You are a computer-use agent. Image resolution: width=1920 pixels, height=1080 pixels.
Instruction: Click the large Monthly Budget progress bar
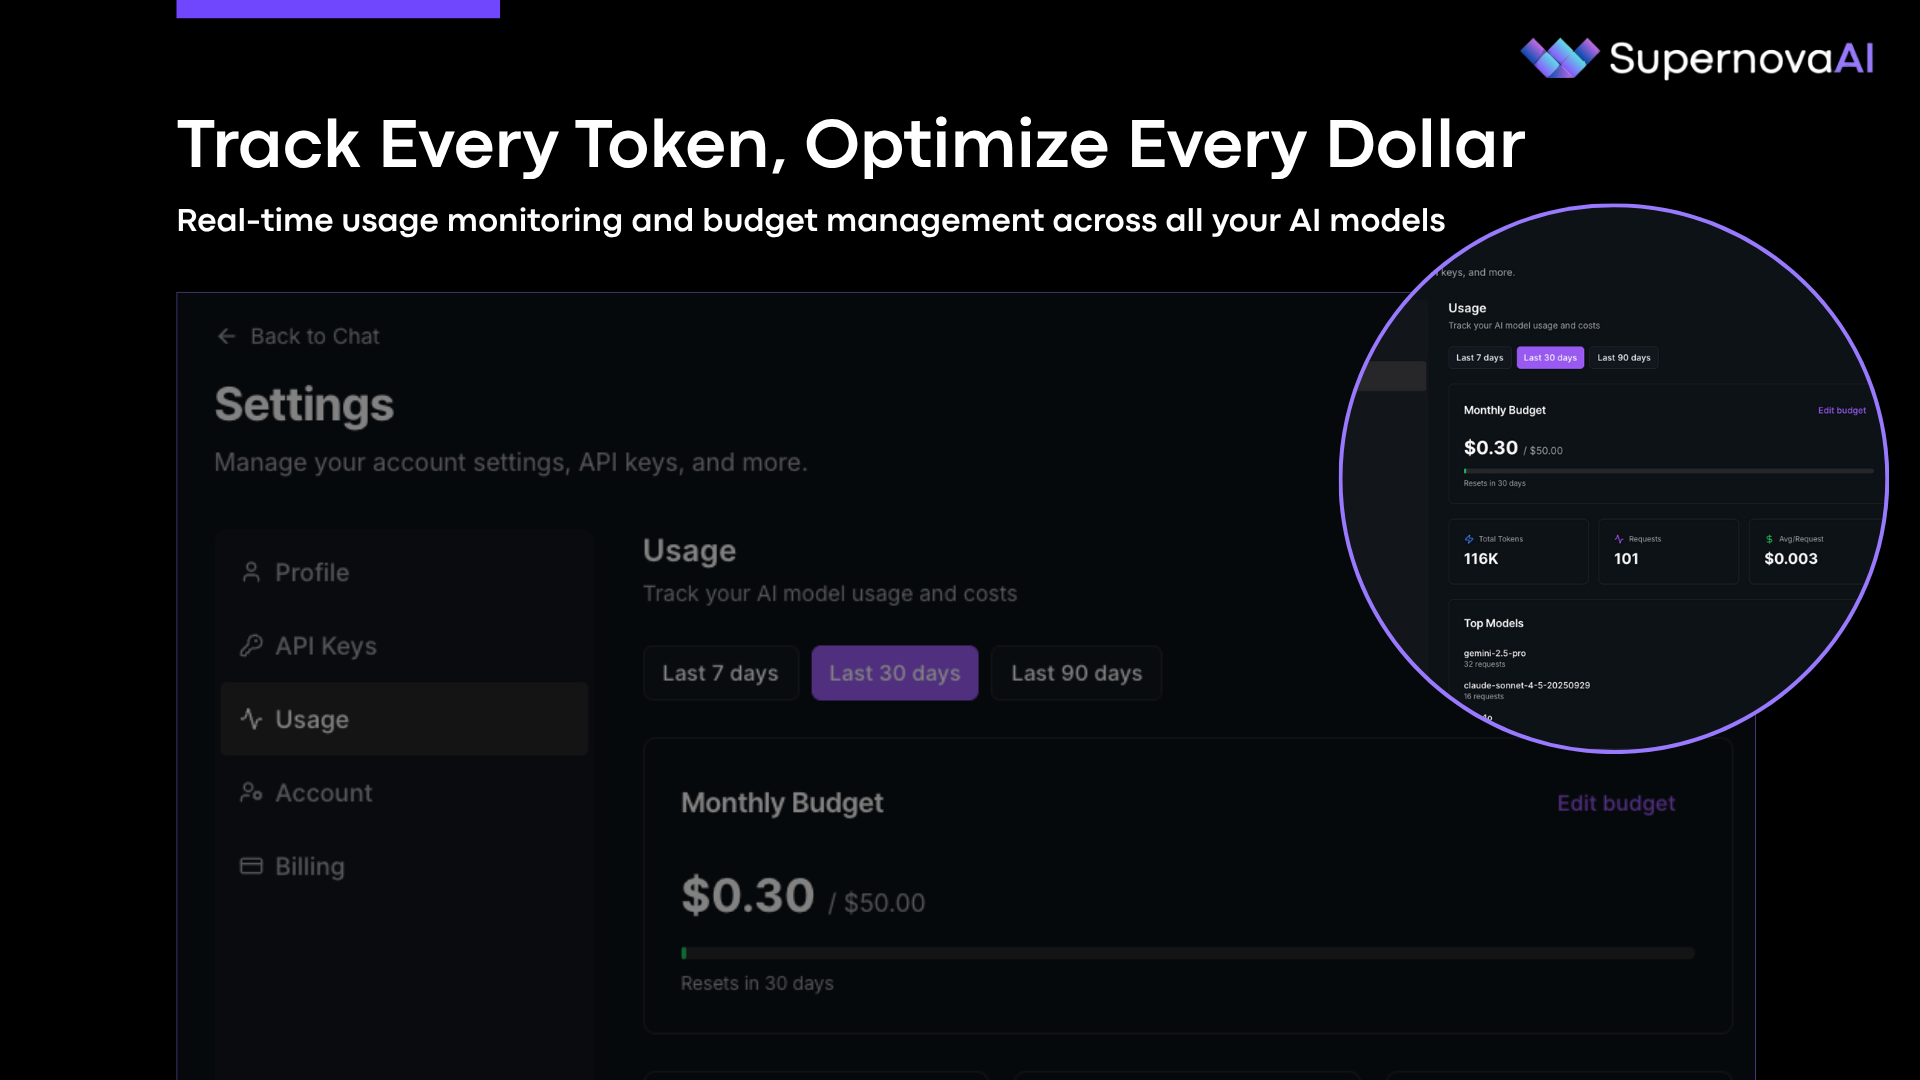pos(1187,953)
